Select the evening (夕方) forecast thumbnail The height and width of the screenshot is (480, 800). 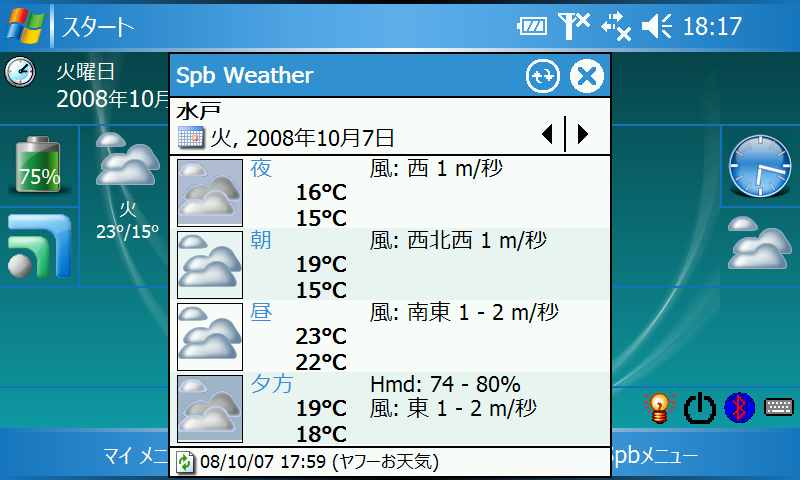click(x=210, y=408)
